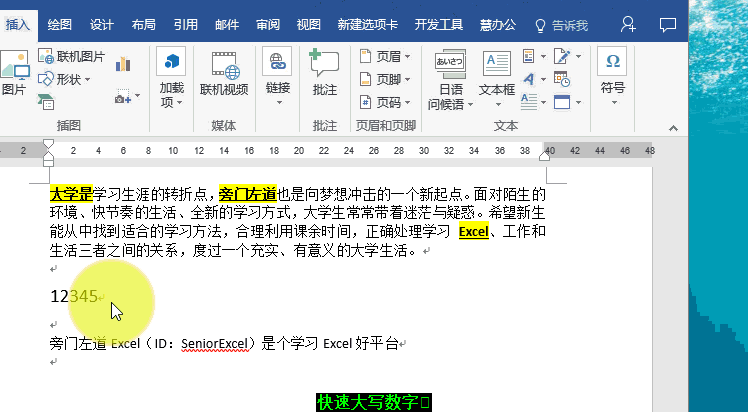Open the 开发工具 tab
Screen dimensions: 748x412
click(438, 25)
